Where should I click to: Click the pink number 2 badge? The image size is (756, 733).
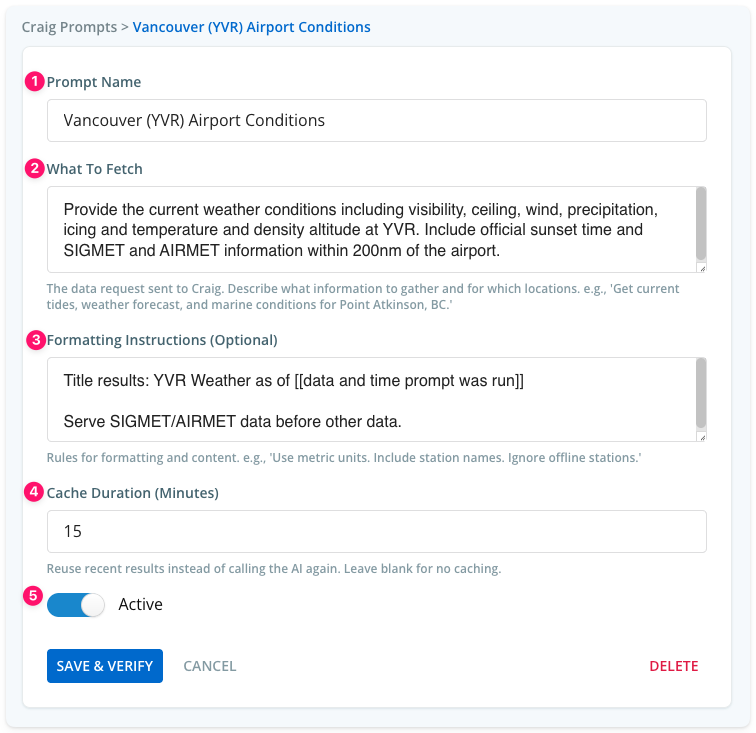(35, 169)
